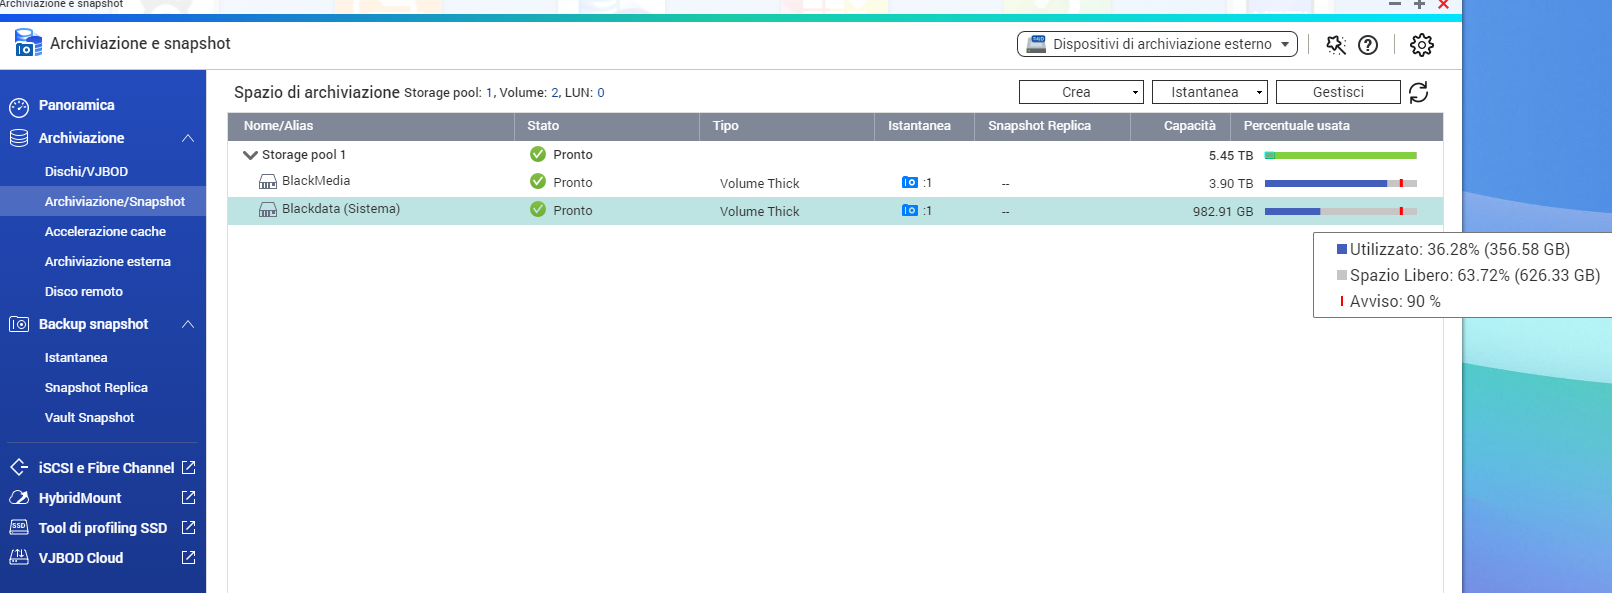Viewport: 1612px width, 593px height.
Task: Open the Istantanea dropdown button
Action: (1209, 92)
